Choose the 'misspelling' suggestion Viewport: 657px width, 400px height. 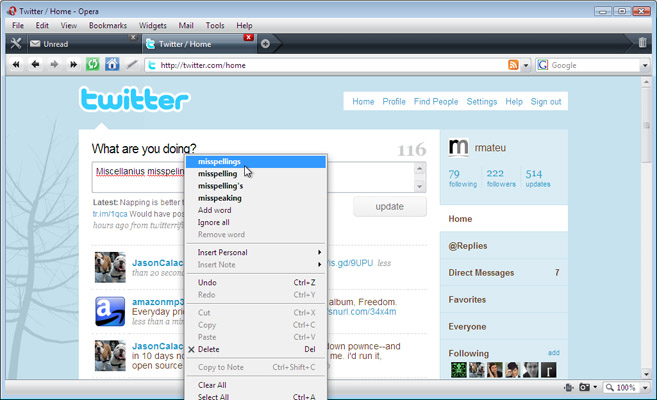pyautogui.click(x=217, y=173)
